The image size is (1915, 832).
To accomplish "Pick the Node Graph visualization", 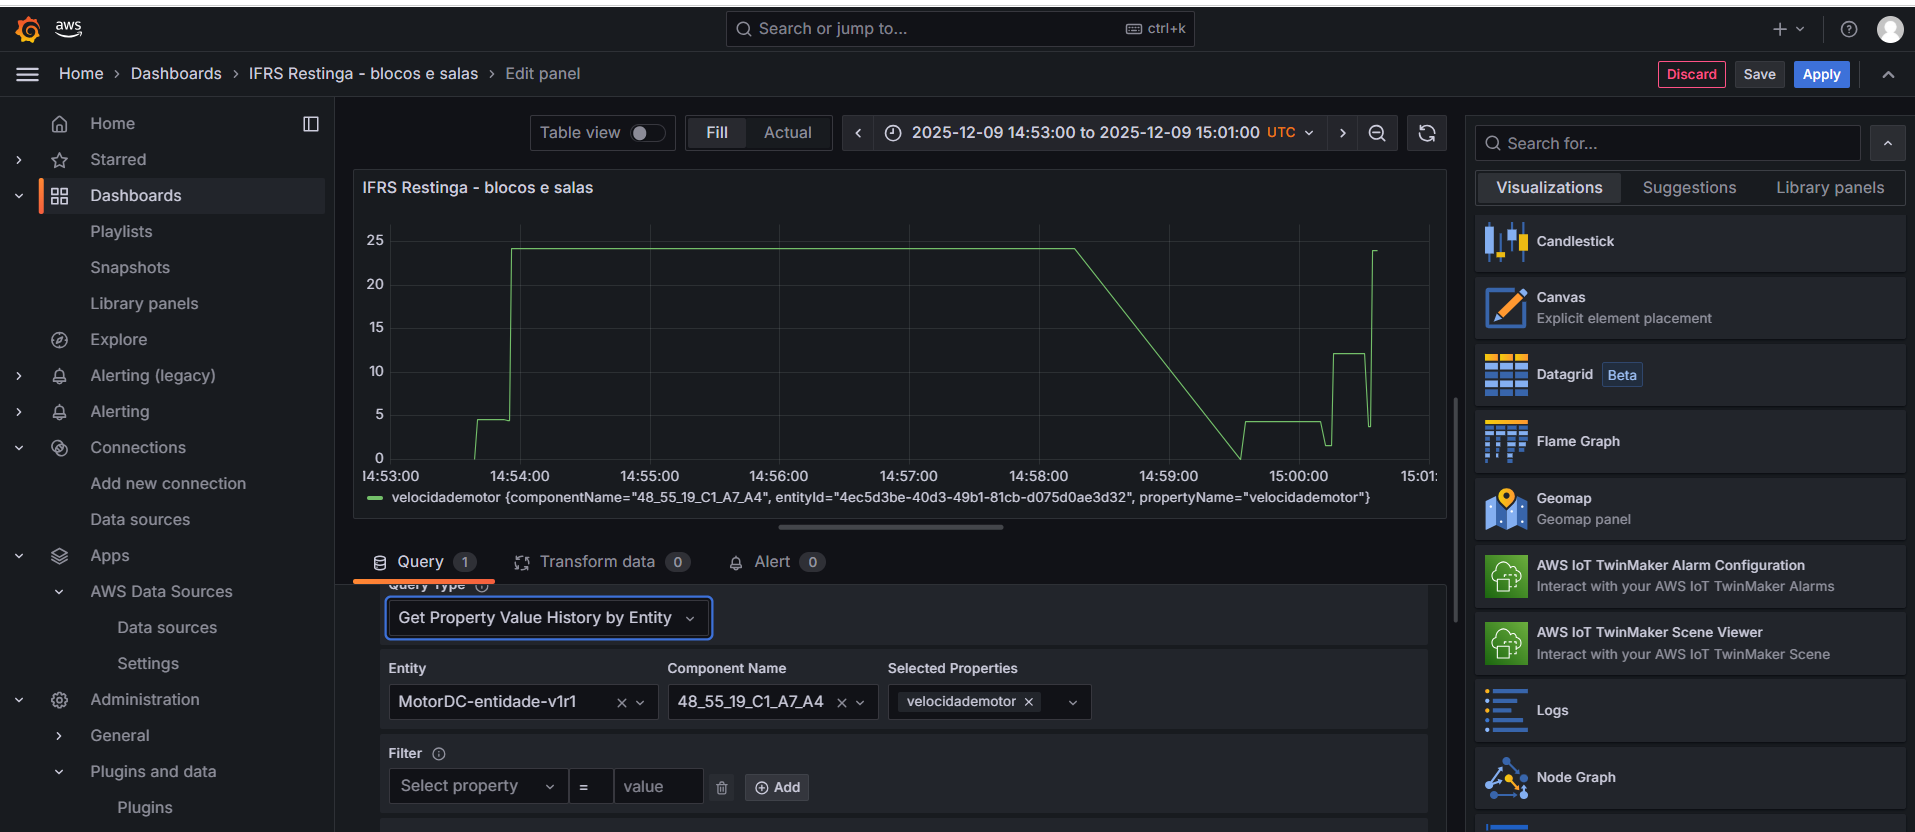I will tap(1689, 778).
